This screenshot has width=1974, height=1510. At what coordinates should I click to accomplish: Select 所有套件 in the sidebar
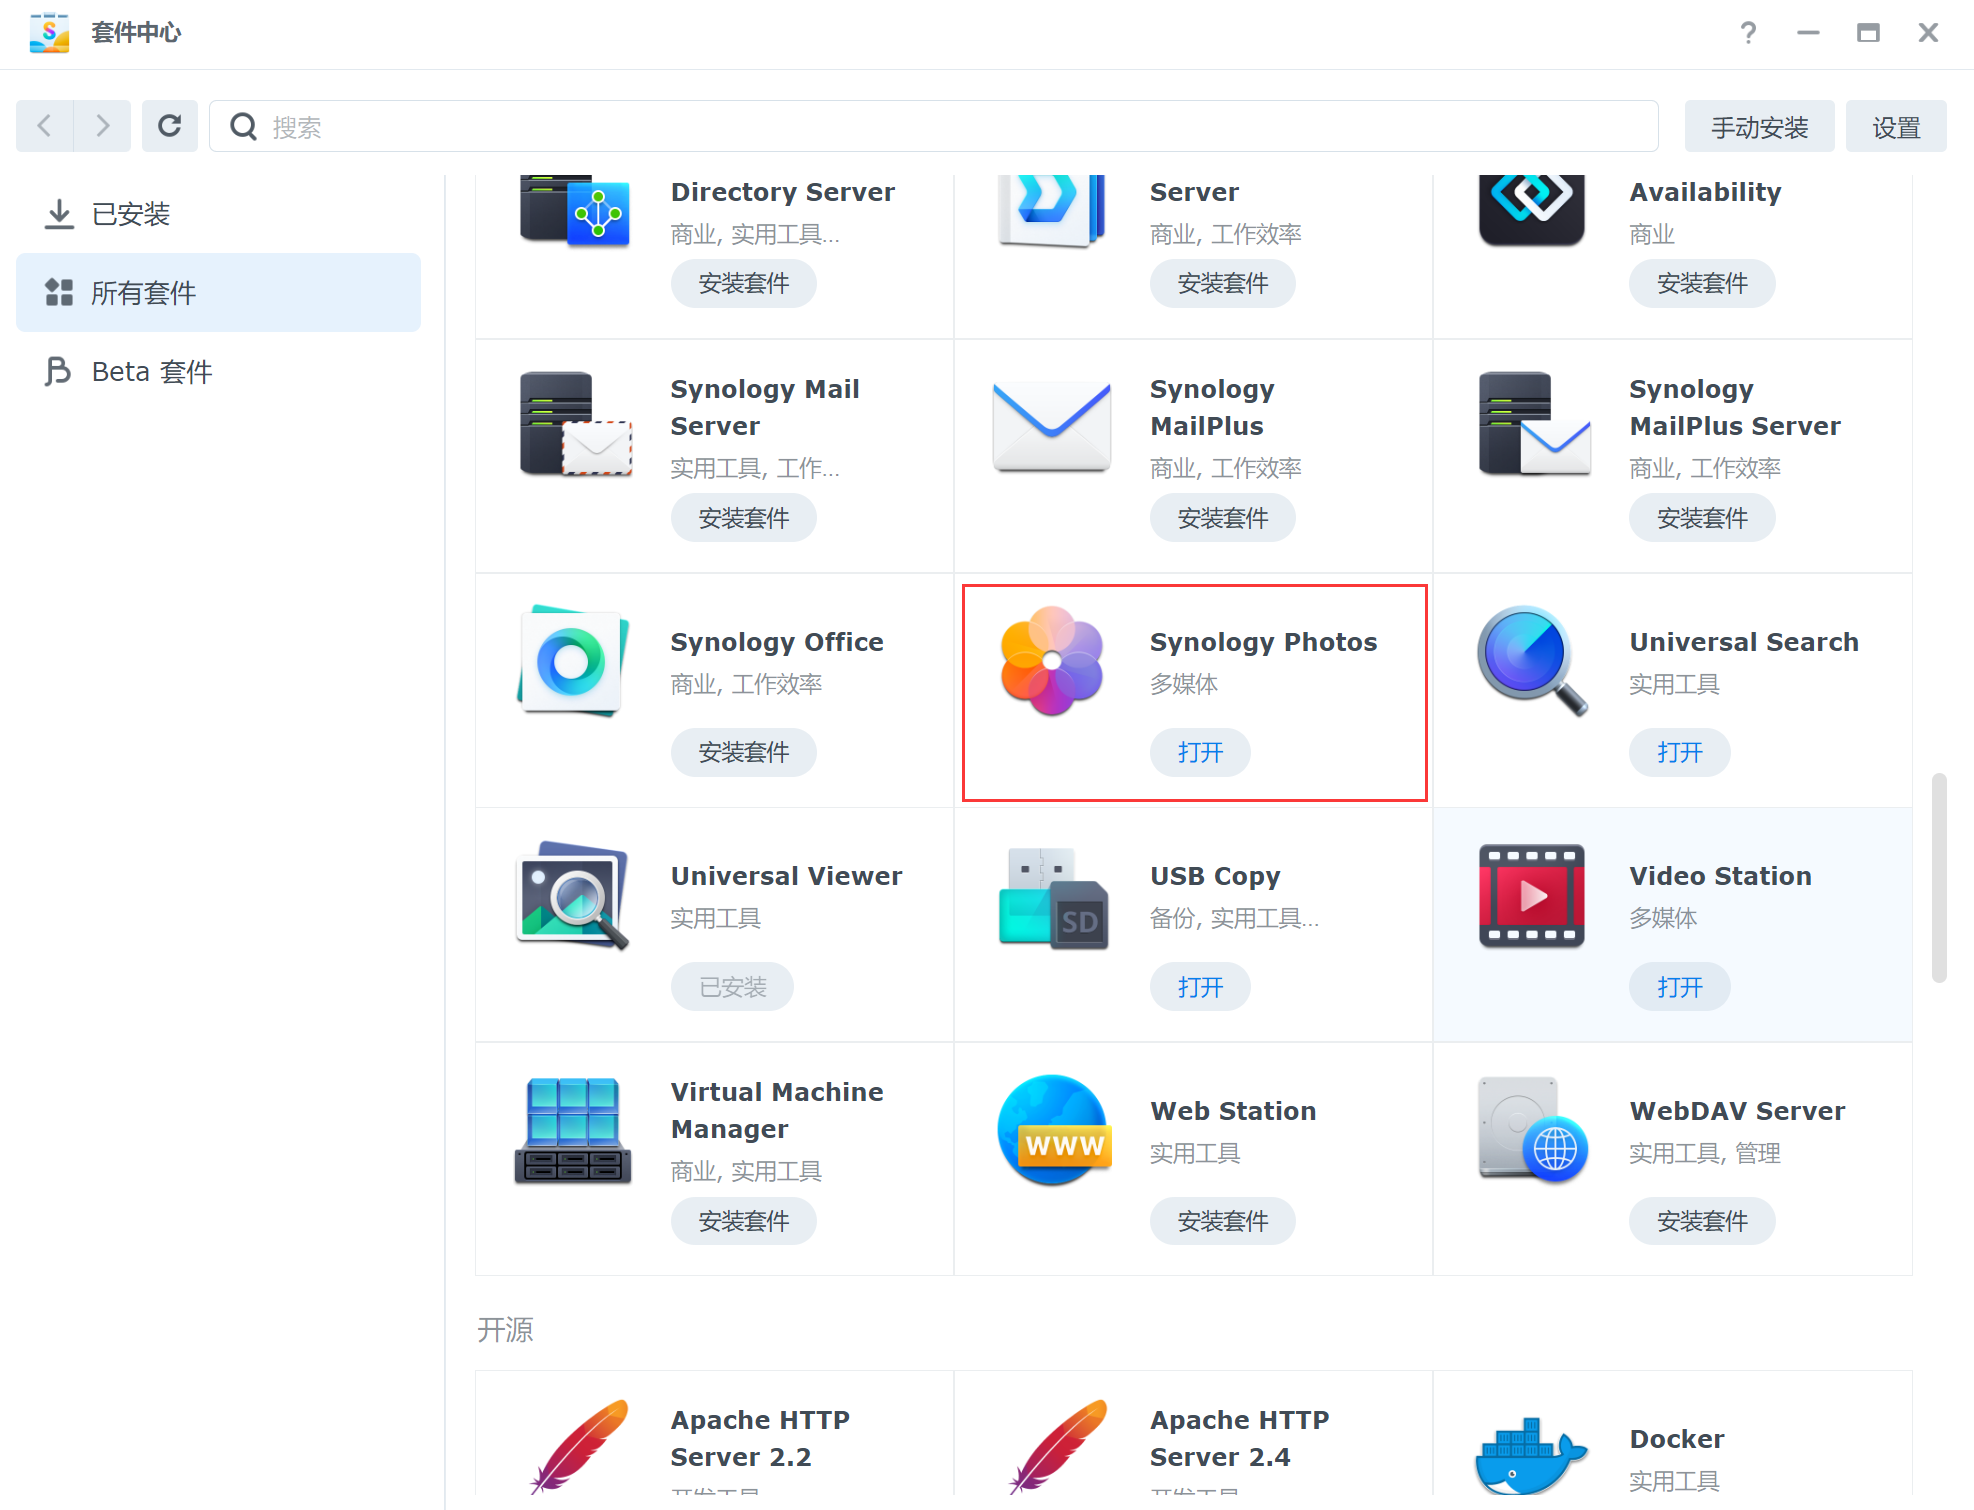[x=143, y=293]
